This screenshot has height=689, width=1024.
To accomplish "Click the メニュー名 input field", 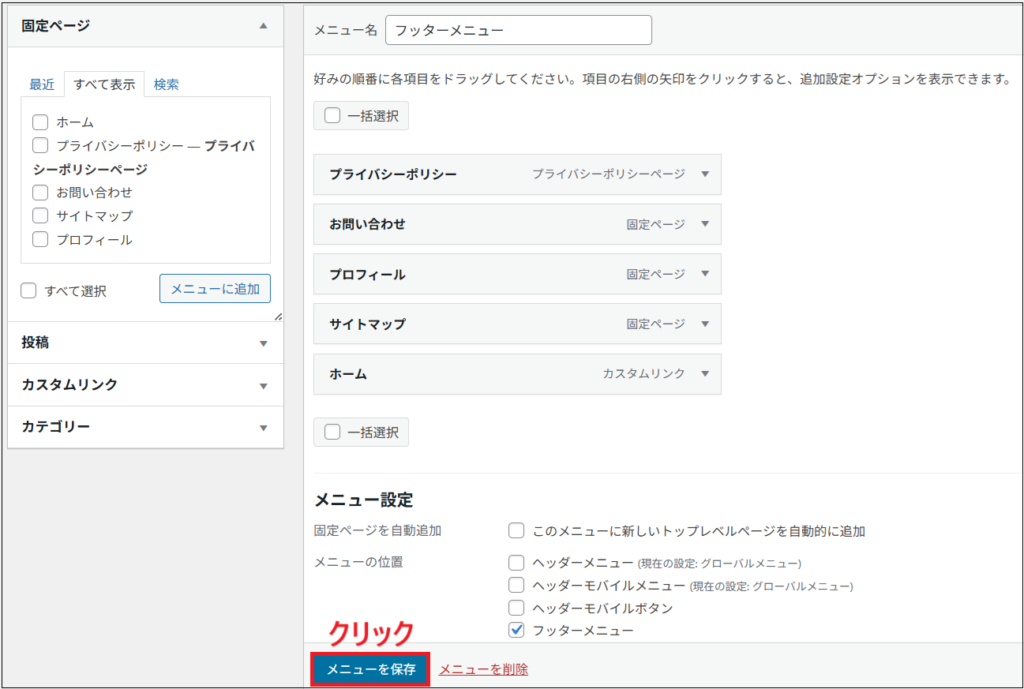I will pyautogui.click(x=518, y=30).
